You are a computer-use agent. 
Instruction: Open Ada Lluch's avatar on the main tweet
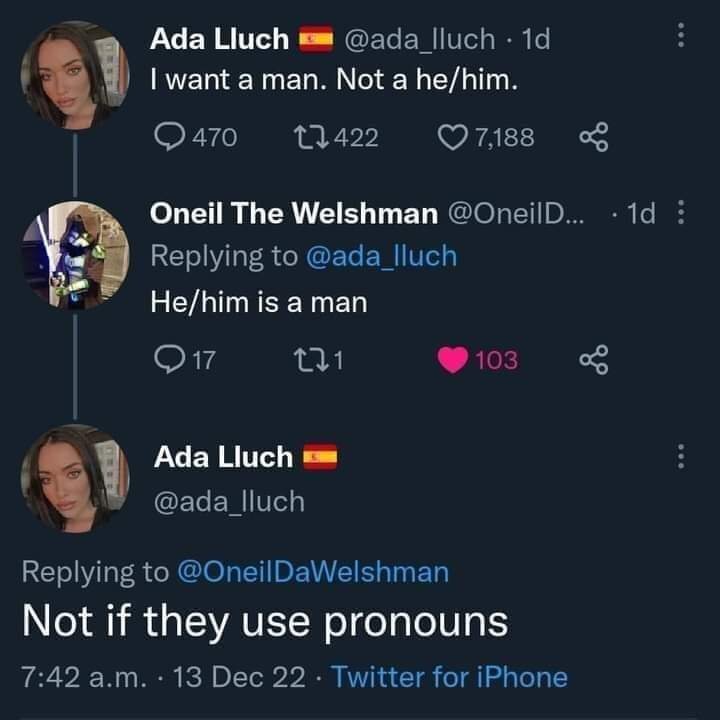(x=75, y=476)
